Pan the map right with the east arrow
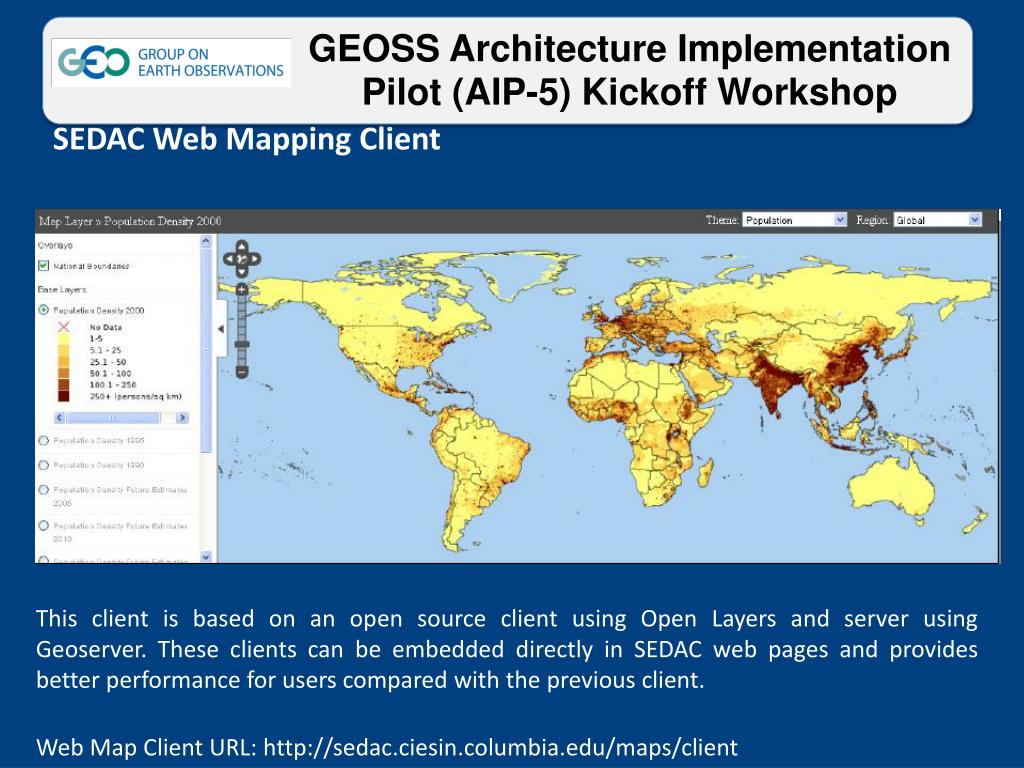 coord(255,259)
